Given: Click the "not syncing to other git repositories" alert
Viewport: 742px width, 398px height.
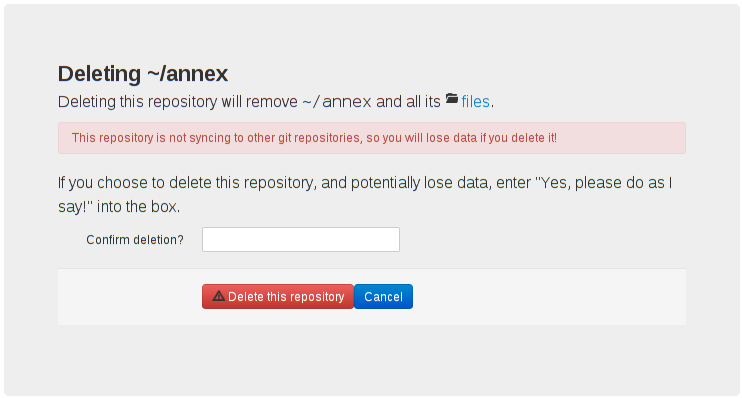Looking at the screenshot, I should point(314,138).
